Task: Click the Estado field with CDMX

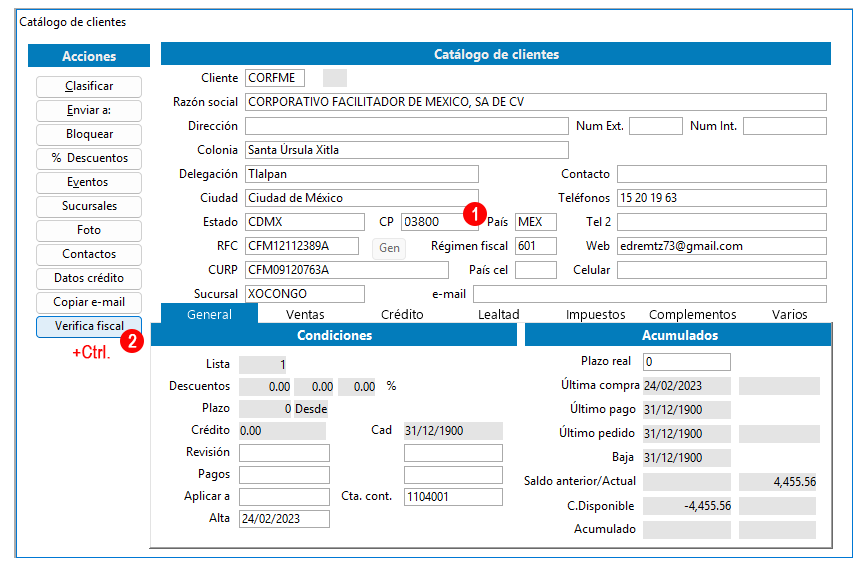Action: point(305,222)
